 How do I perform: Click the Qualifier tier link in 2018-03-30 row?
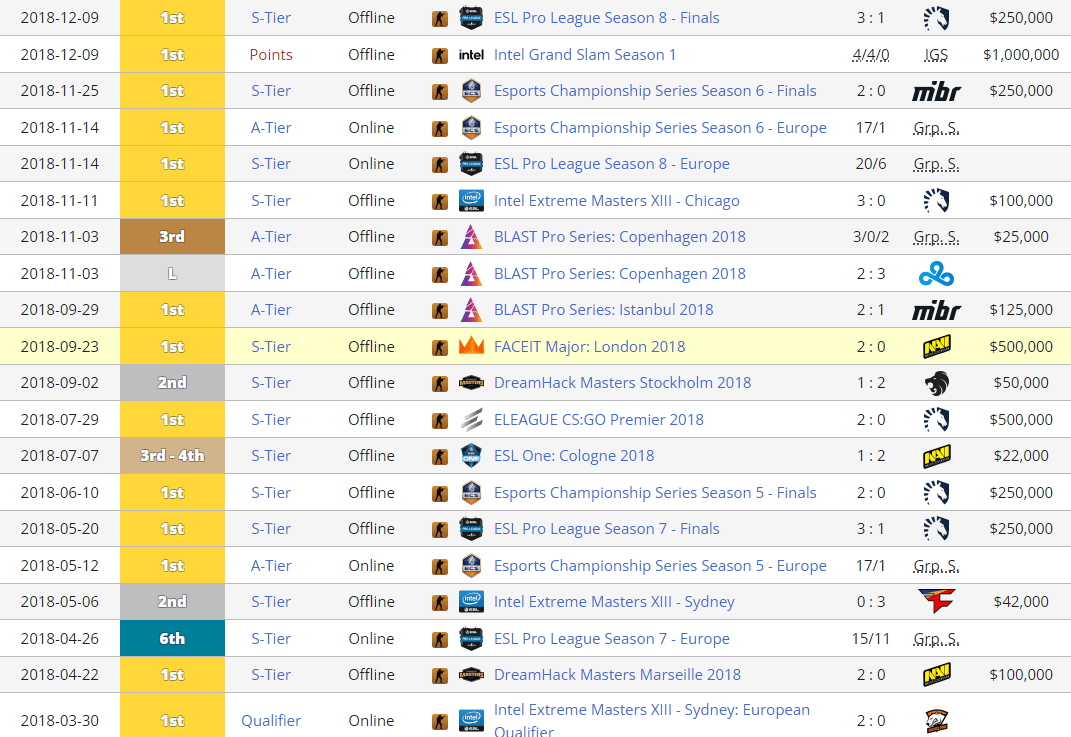[271, 721]
